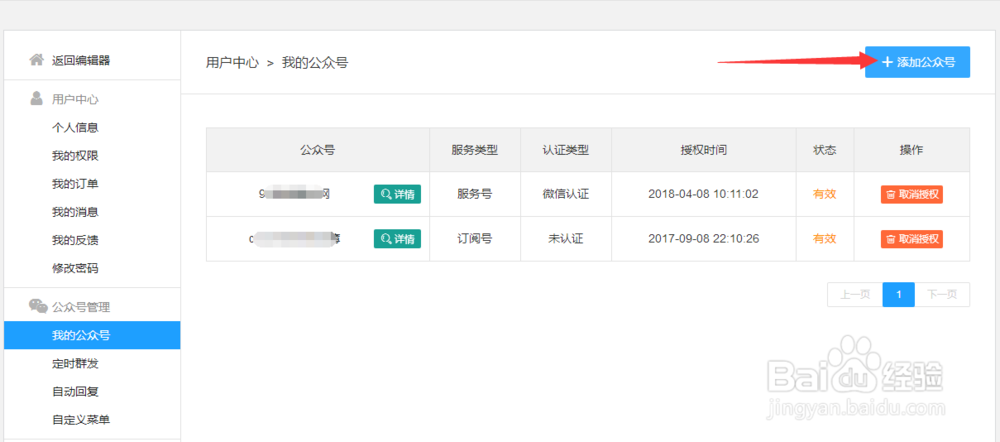Click the blurred account name in 服务号 row
Viewport: 1000px width, 442px height.
[294, 194]
